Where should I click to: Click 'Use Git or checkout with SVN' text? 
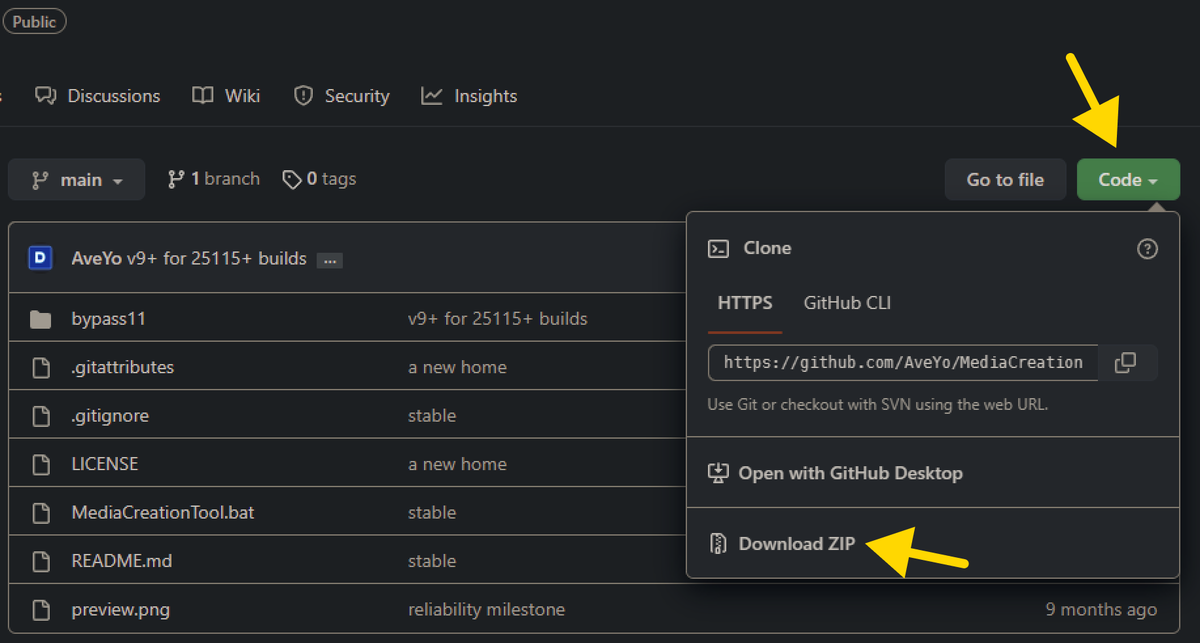pyautogui.click(x=878, y=405)
